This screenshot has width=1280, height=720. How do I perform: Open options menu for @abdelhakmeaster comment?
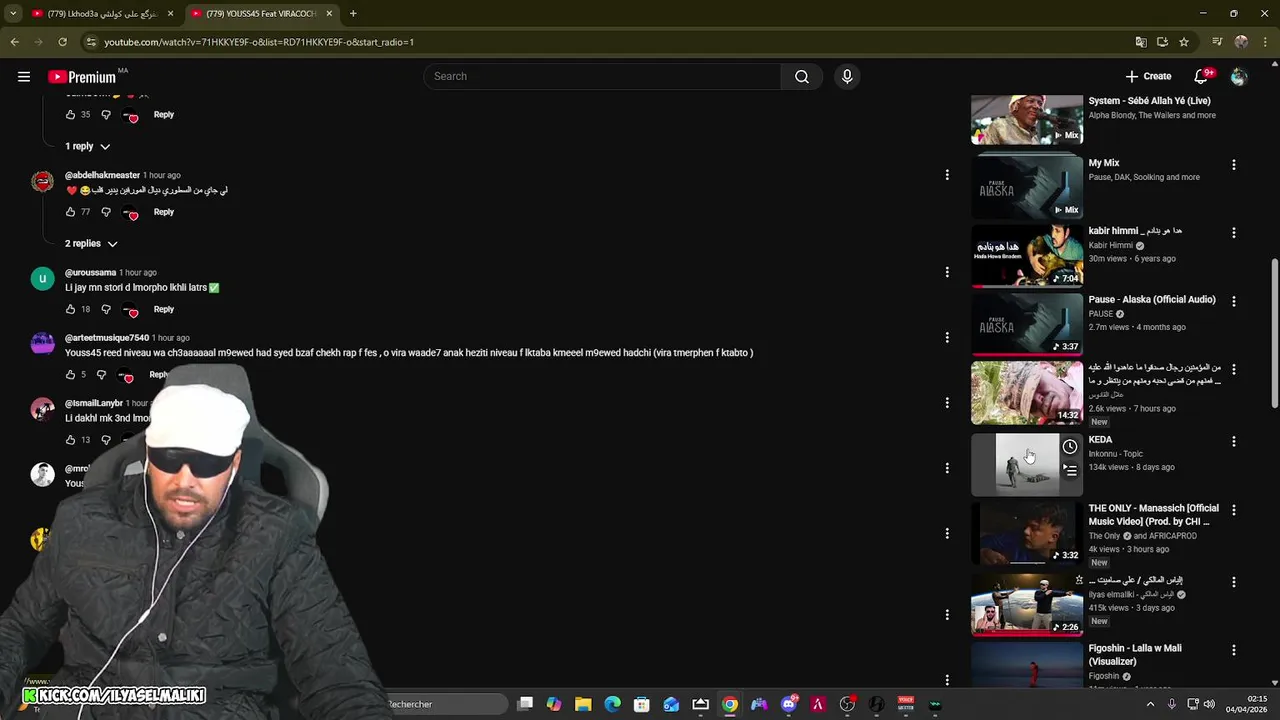(947, 175)
